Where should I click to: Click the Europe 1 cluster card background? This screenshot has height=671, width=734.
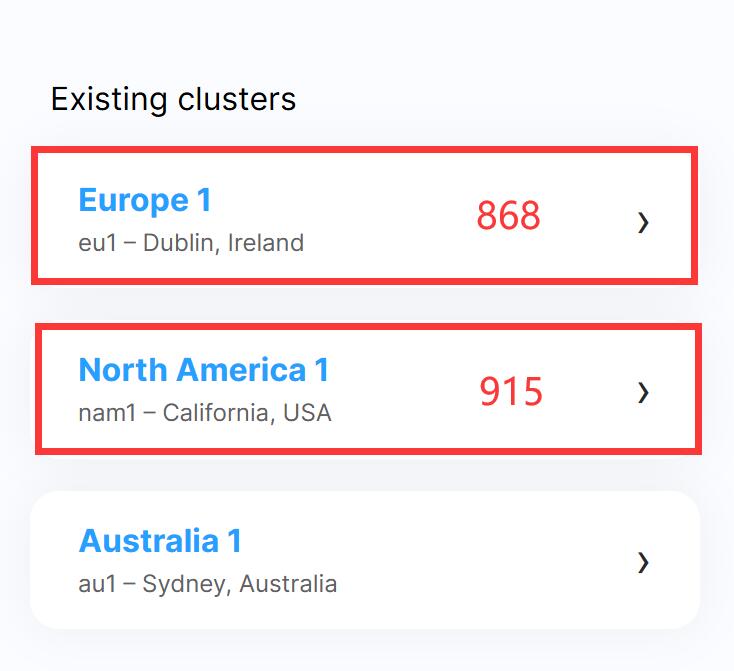(365, 215)
